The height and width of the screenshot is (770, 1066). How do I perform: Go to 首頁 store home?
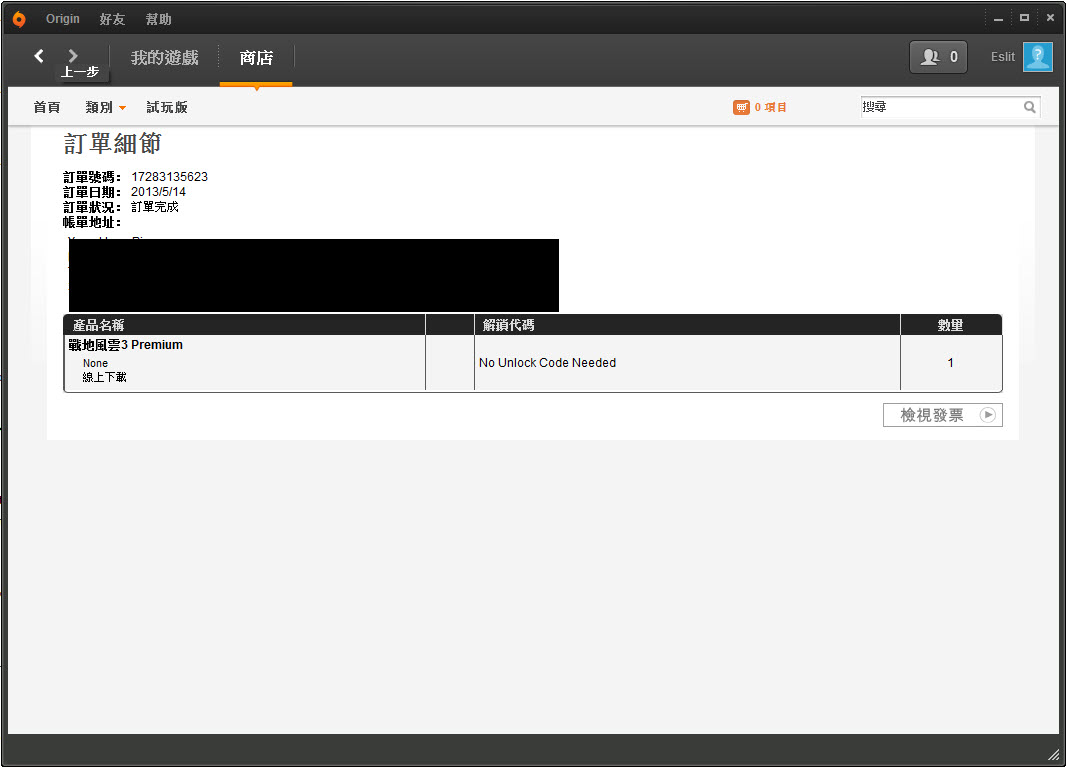tap(47, 107)
